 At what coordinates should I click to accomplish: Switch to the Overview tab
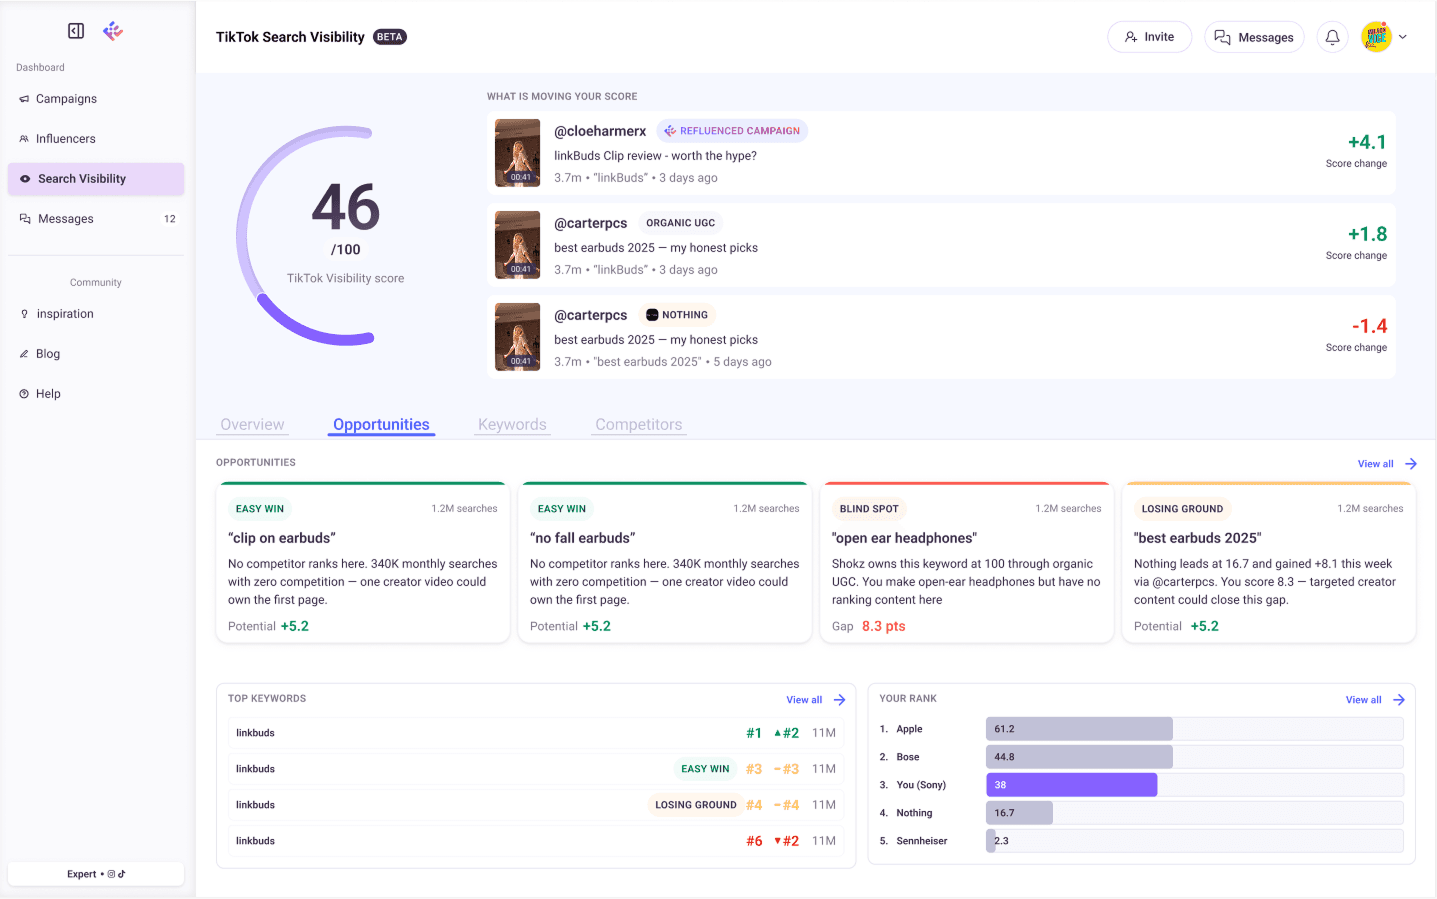point(252,425)
